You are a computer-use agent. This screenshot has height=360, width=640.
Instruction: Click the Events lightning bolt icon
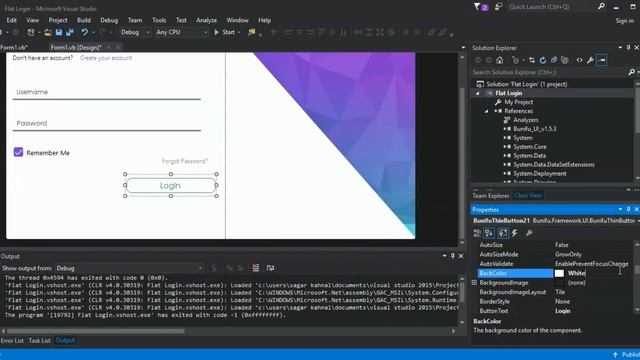tap(515, 233)
